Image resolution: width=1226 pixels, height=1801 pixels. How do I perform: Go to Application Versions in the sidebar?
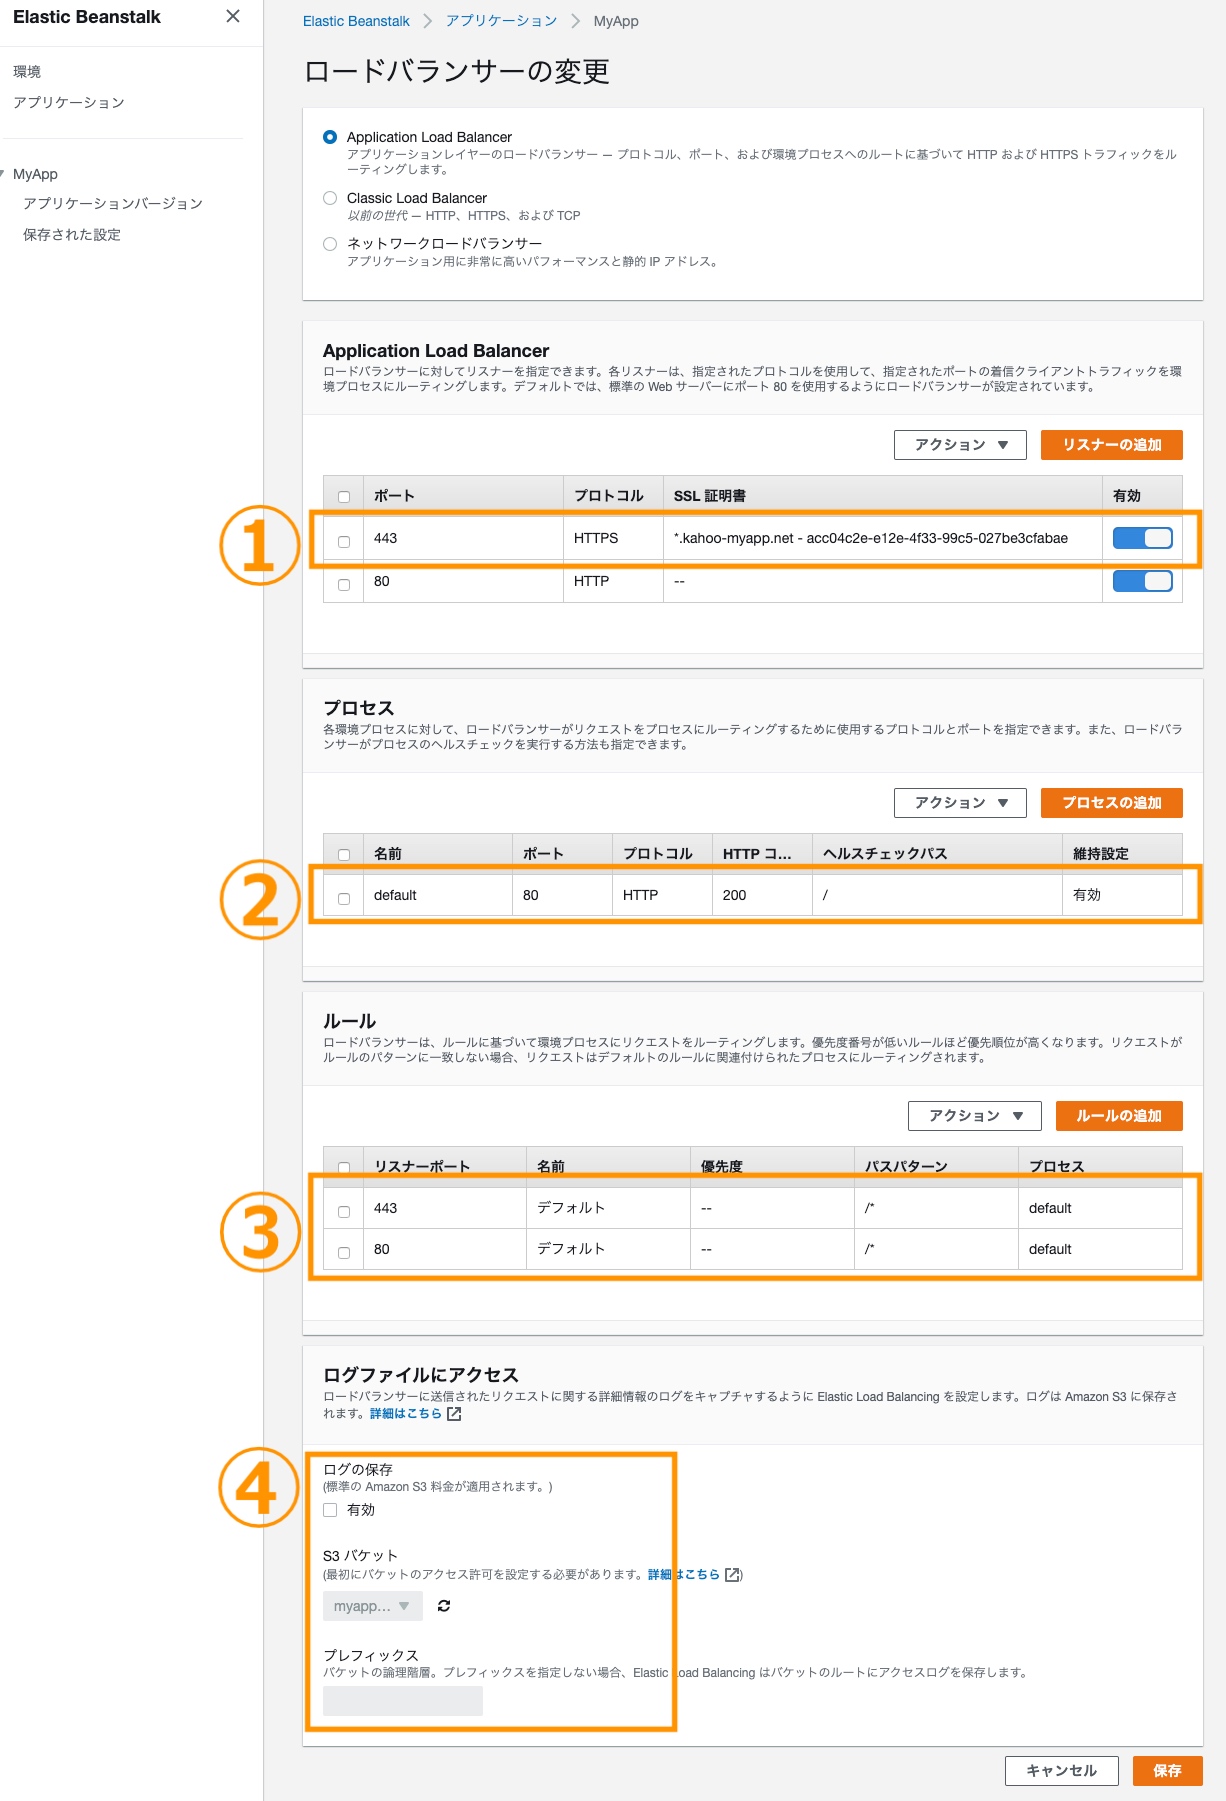tap(112, 204)
